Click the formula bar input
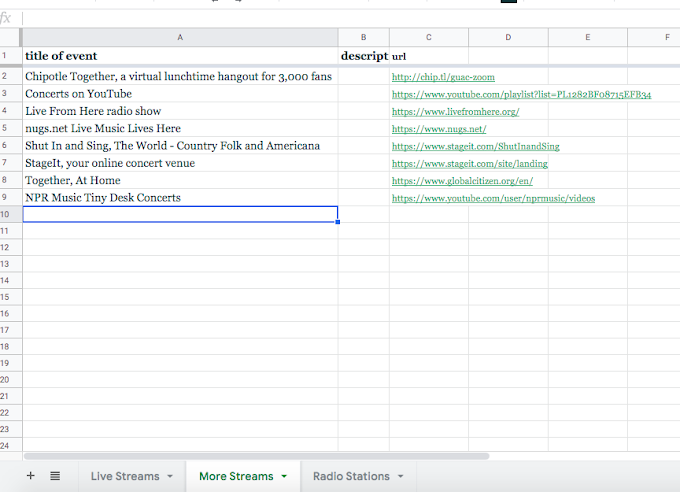The height and width of the screenshot is (492, 680). coord(350,18)
